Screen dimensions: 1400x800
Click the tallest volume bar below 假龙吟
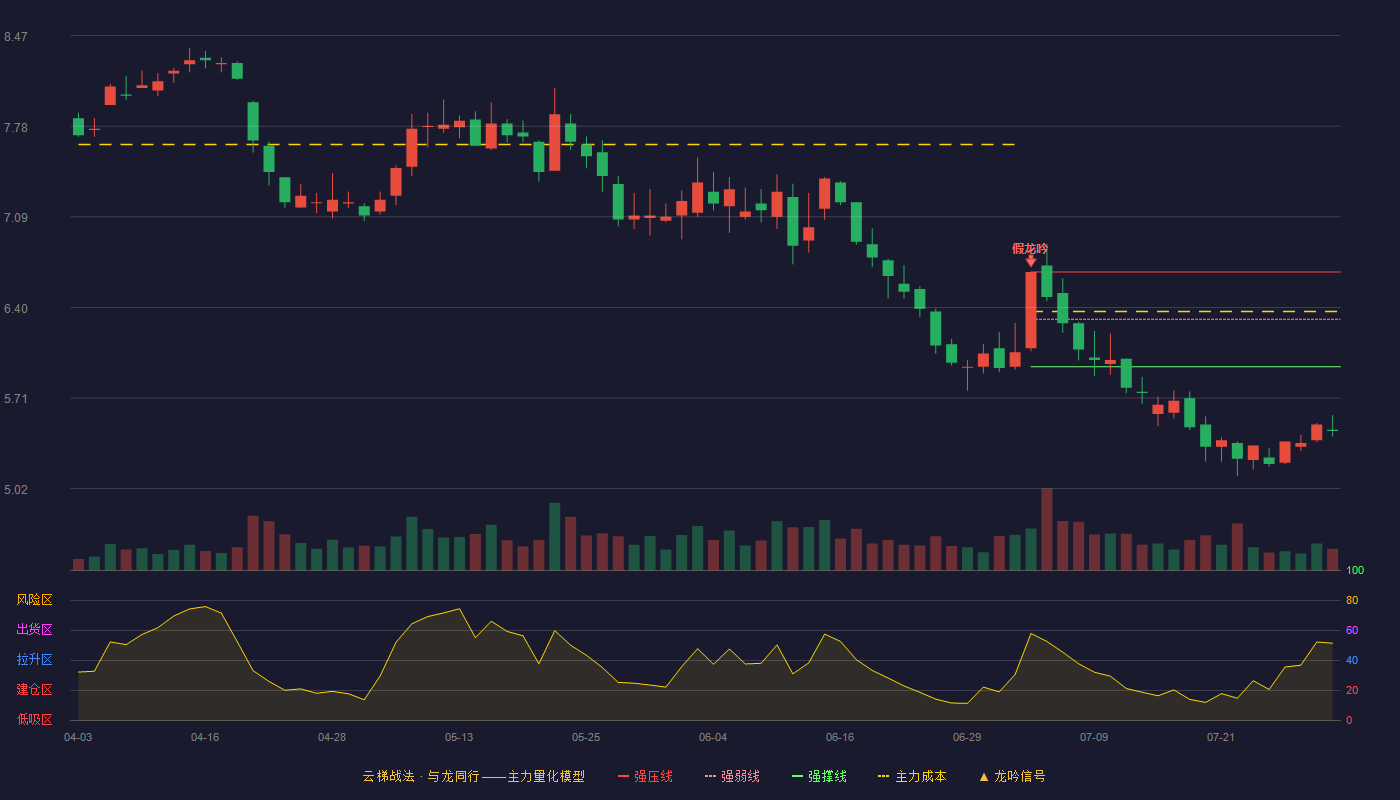point(1047,529)
